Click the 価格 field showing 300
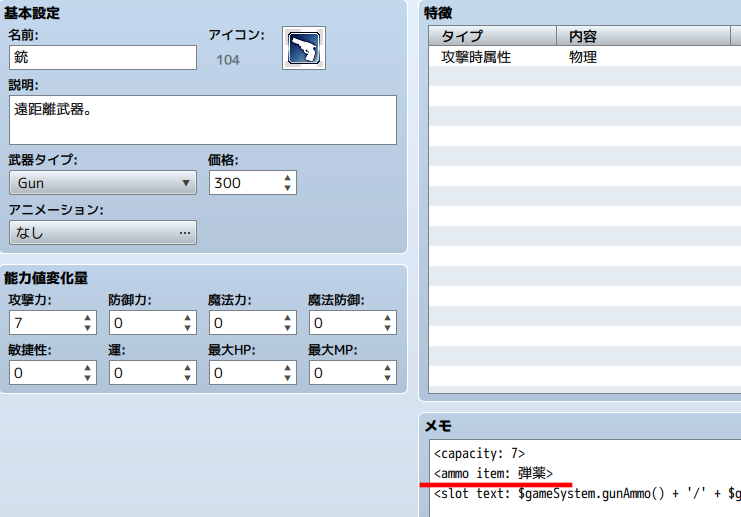This screenshot has height=517, width=741. tap(244, 183)
